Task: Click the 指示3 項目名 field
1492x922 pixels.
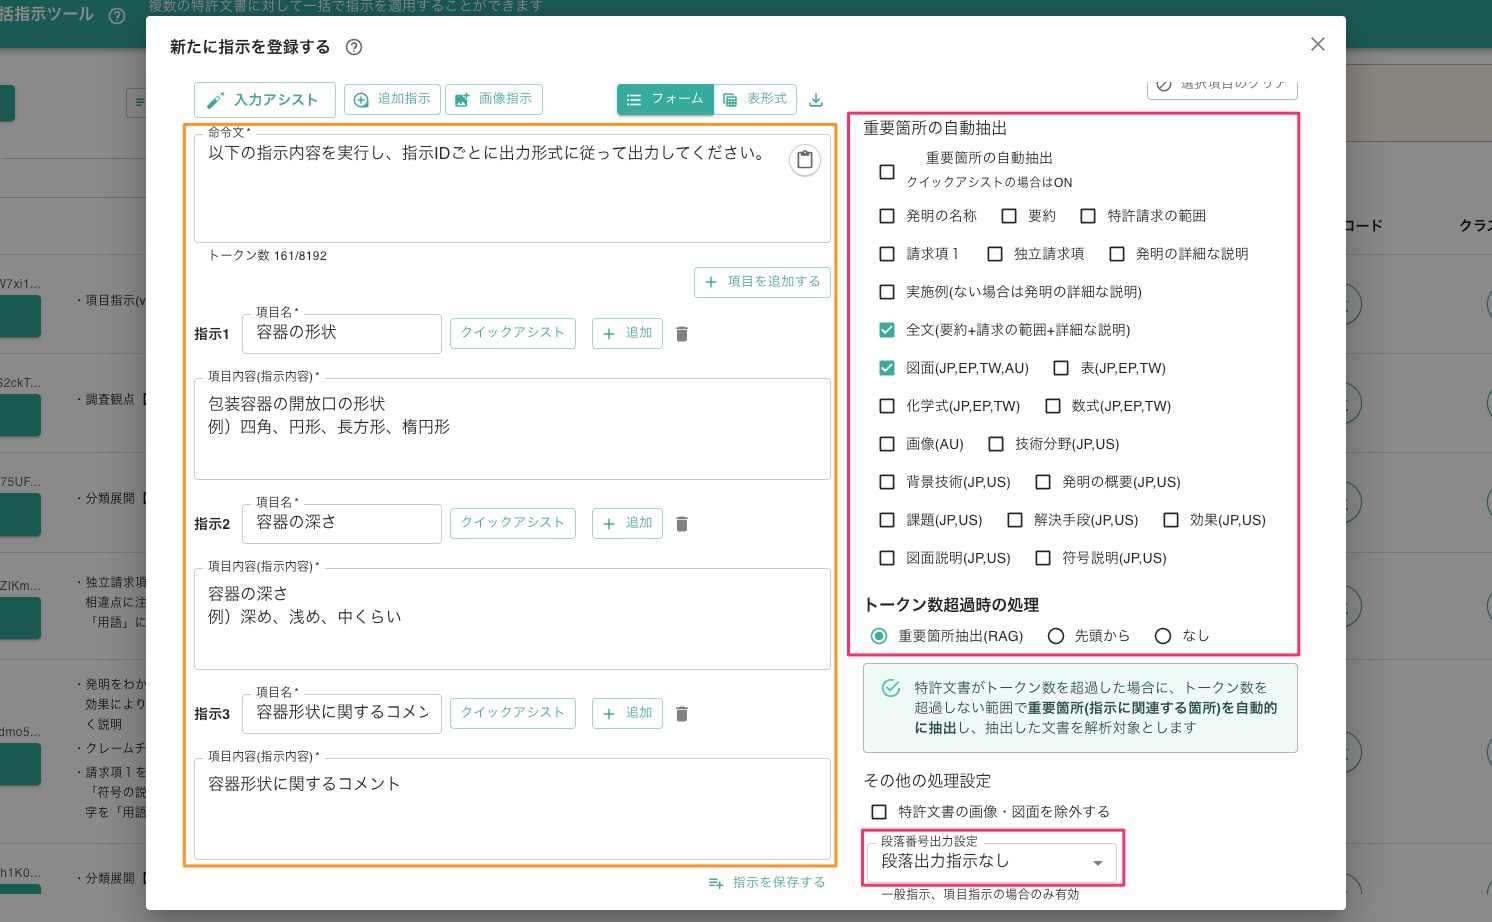Action: tap(342, 713)
